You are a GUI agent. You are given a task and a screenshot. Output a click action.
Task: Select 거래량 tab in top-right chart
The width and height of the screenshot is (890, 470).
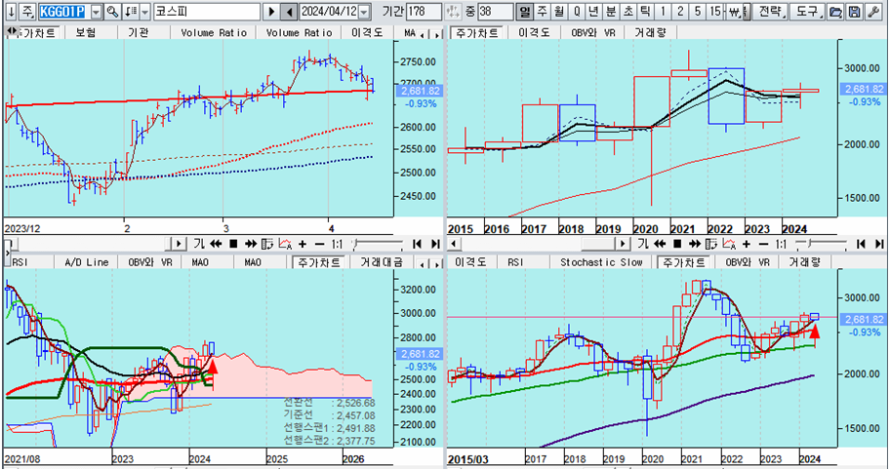[650, 33]
